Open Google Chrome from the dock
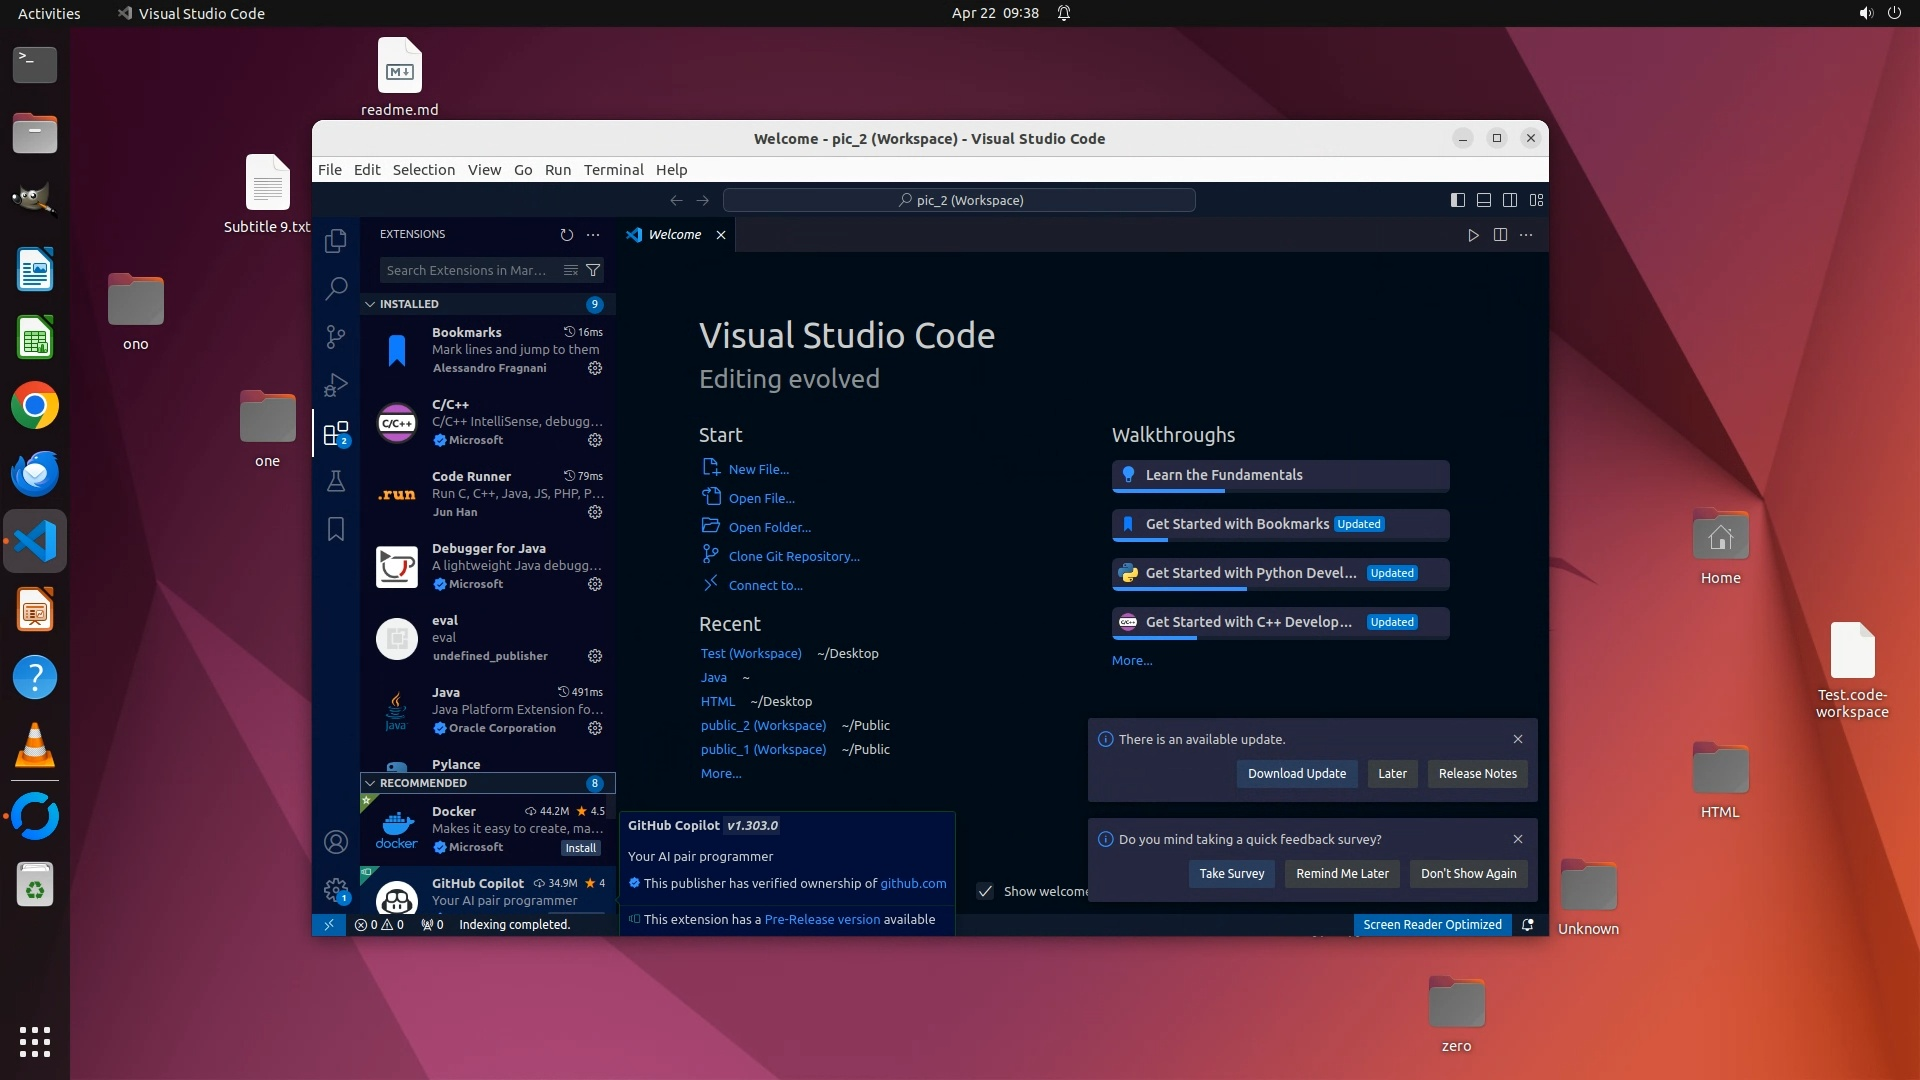This screenshot has width=1920, height=1080. point(35,406)
